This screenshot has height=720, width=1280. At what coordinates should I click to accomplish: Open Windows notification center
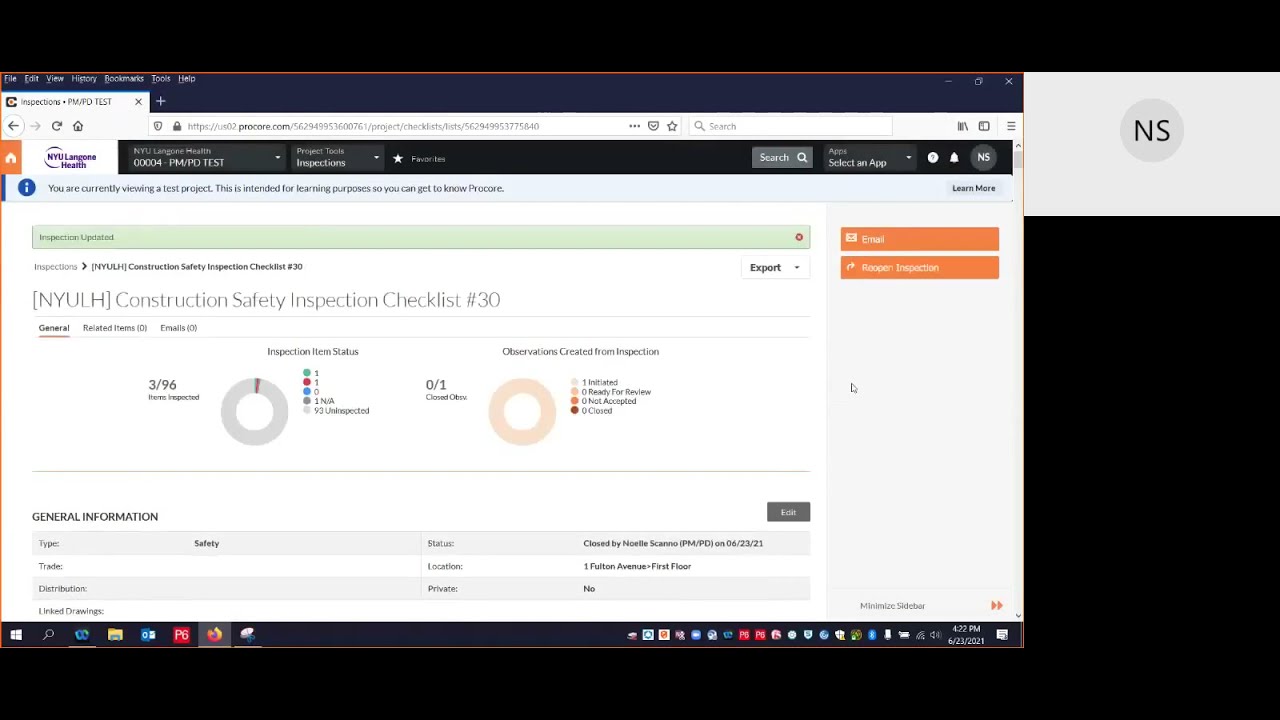(x=1002, y=635)
